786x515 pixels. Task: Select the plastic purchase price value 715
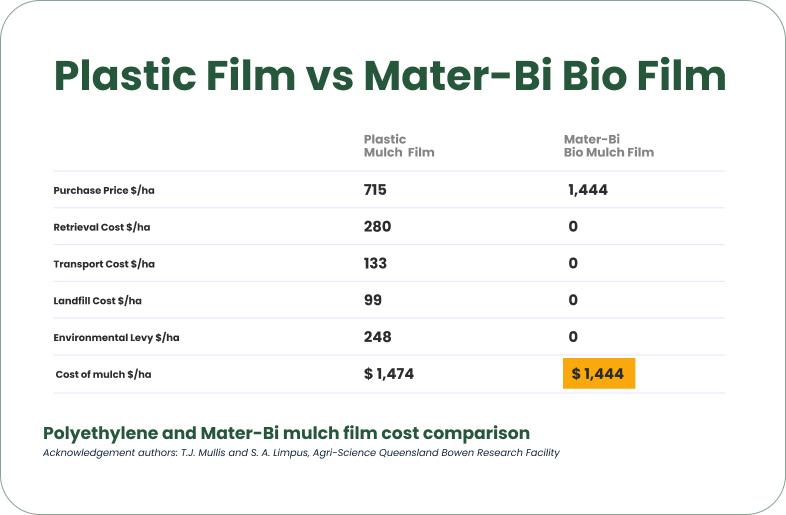[x=375, y=190]
